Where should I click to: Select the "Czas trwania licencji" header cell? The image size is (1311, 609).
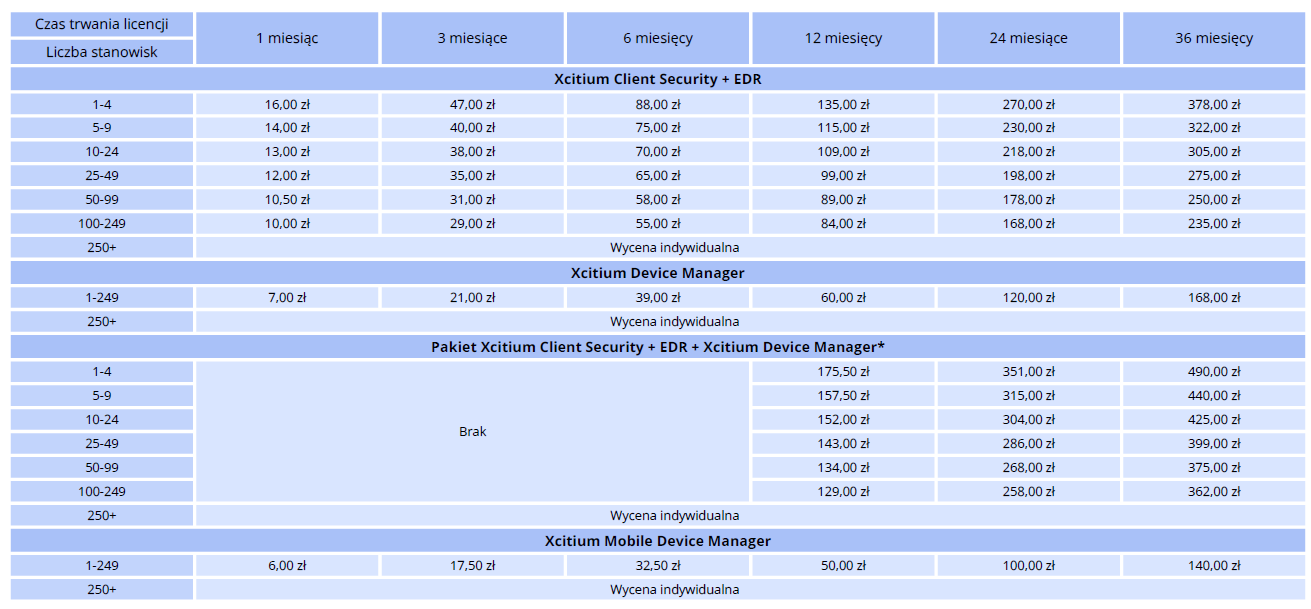pos(102,24)
